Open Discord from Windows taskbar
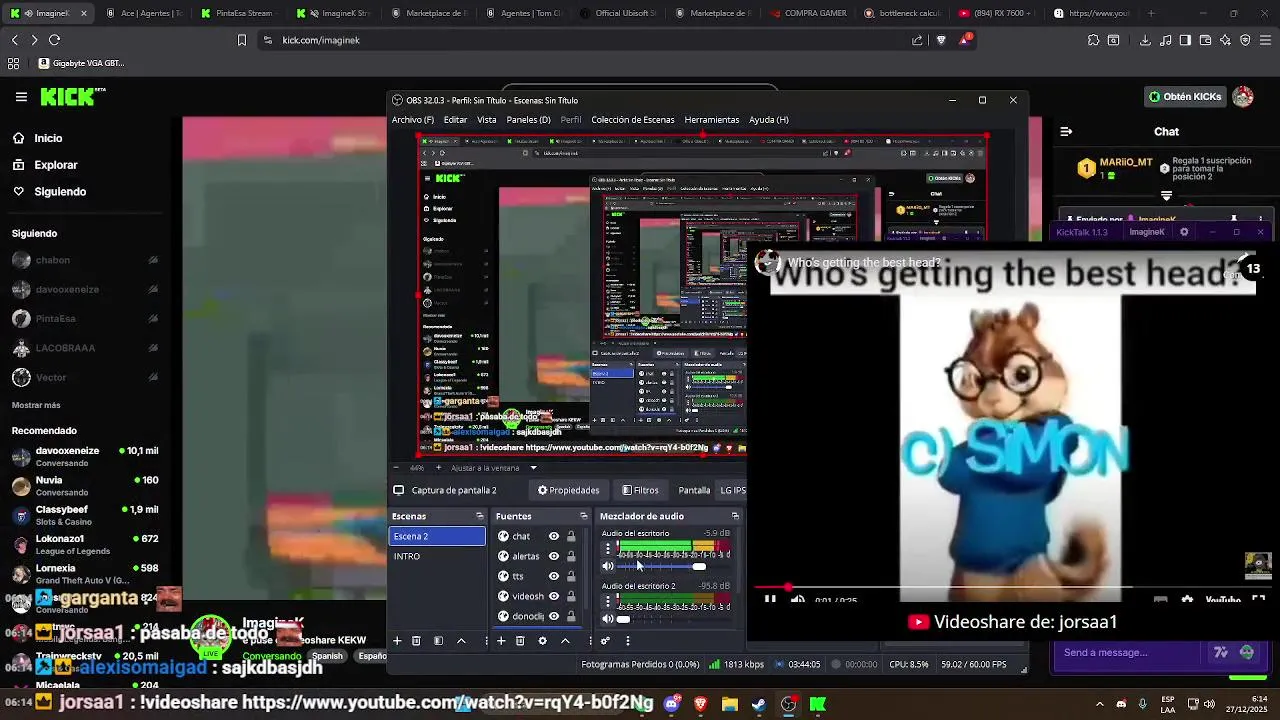1280x720 pixels. (671, 704)
